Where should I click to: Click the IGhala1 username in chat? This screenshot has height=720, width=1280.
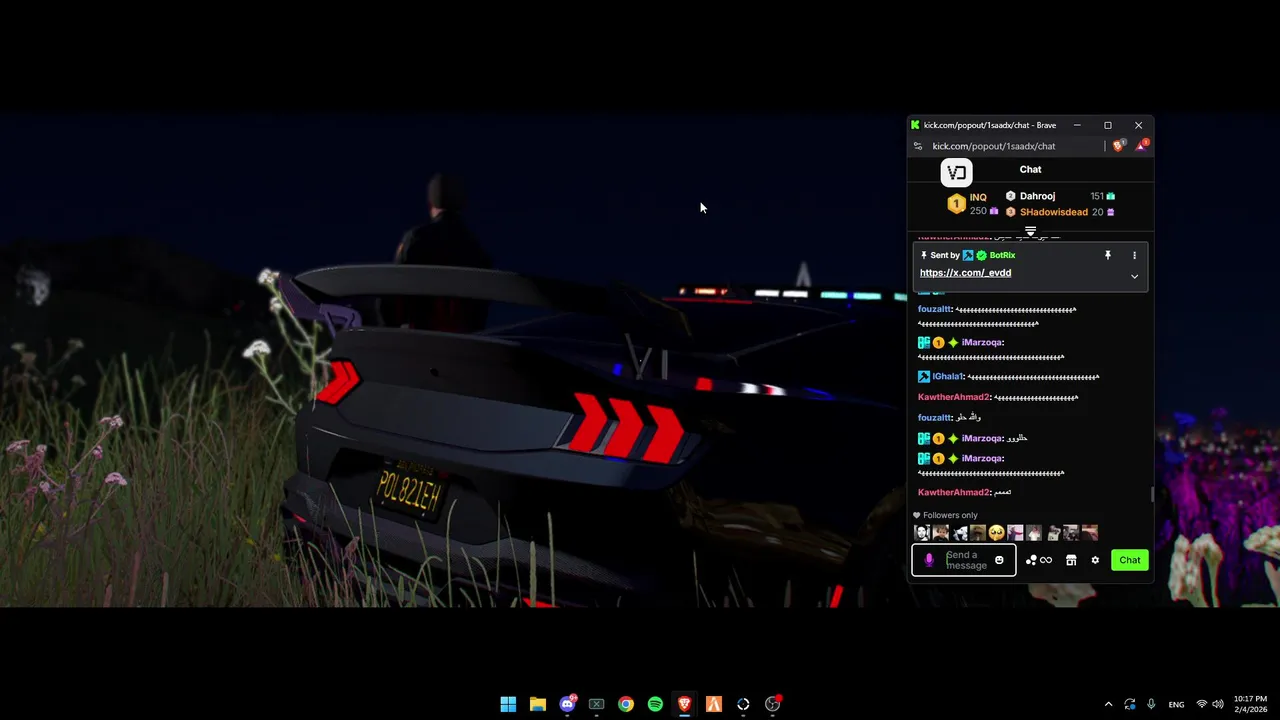click(x=947, y=377)
